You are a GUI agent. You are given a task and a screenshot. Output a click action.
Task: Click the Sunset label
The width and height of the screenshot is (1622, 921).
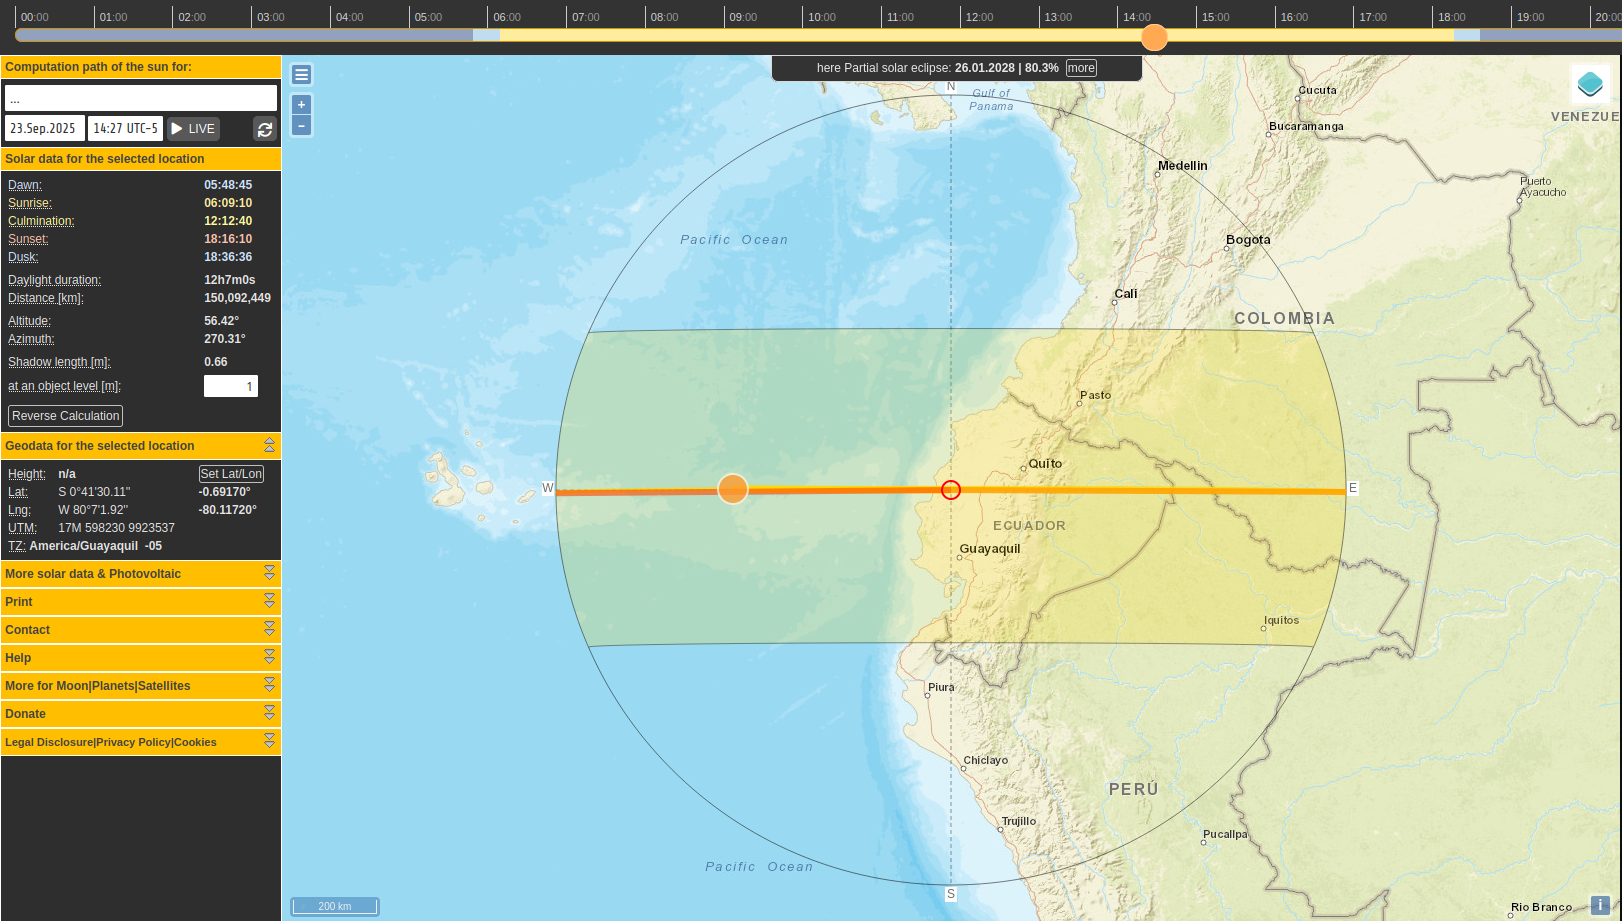point(28,239)
